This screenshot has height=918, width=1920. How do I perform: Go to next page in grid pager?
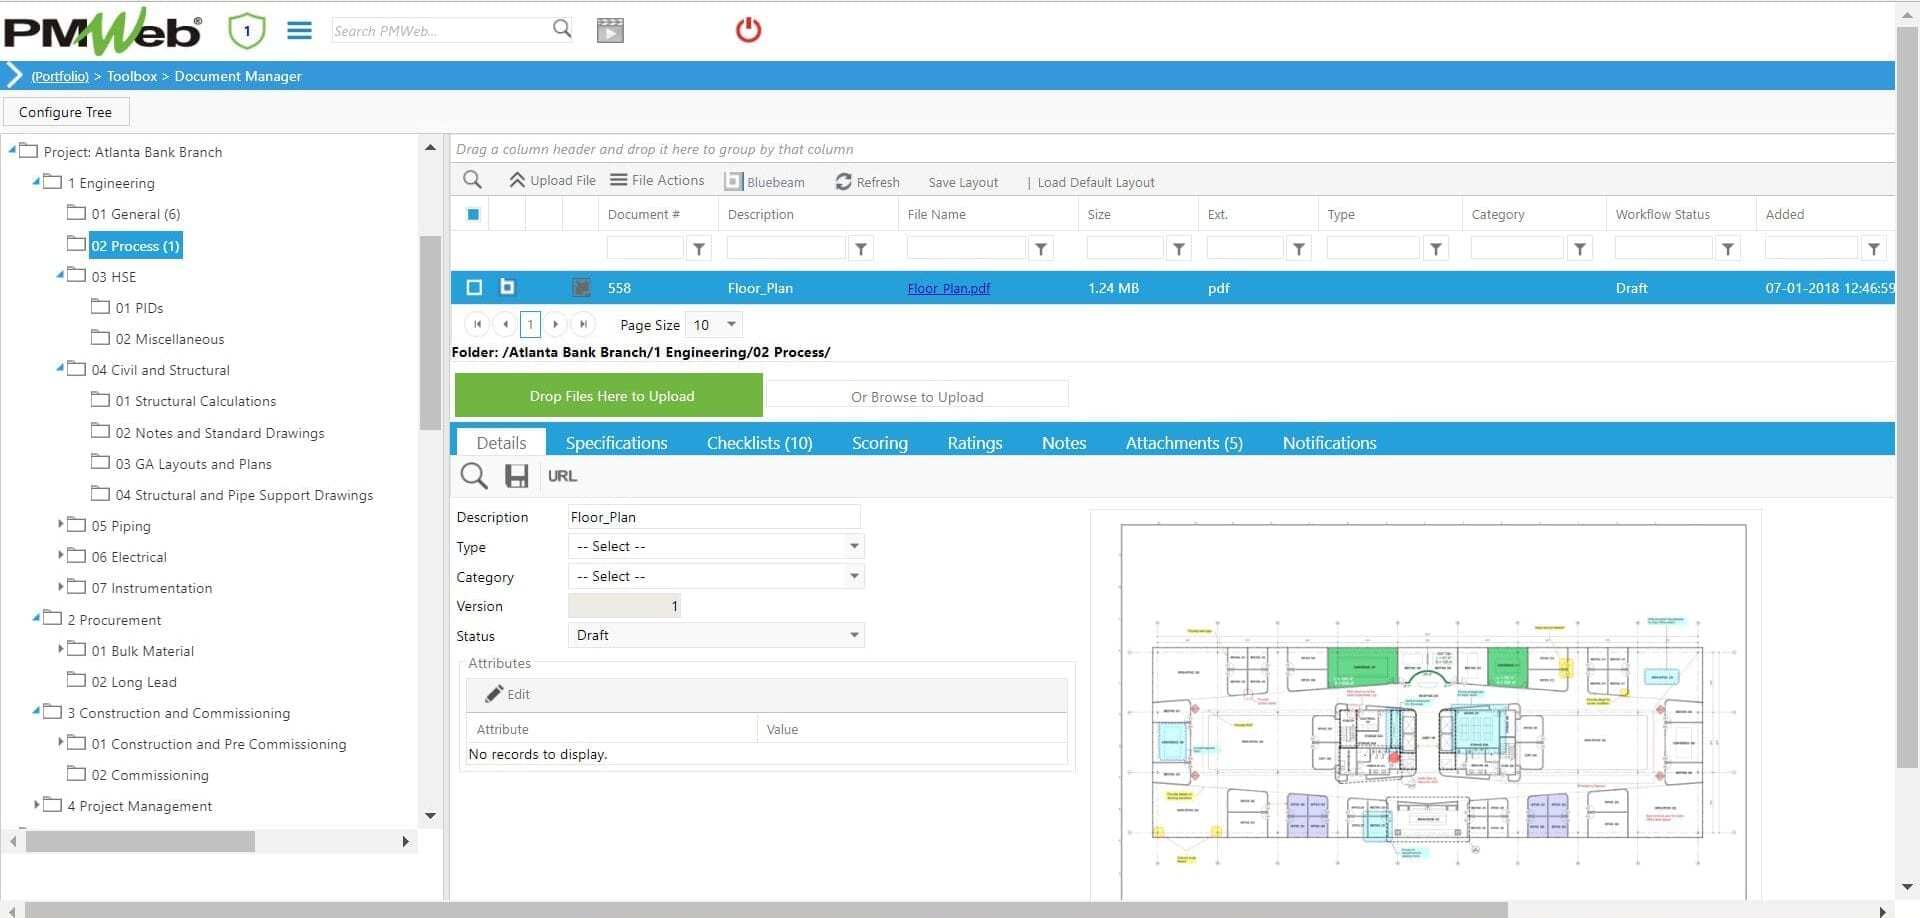556,324
